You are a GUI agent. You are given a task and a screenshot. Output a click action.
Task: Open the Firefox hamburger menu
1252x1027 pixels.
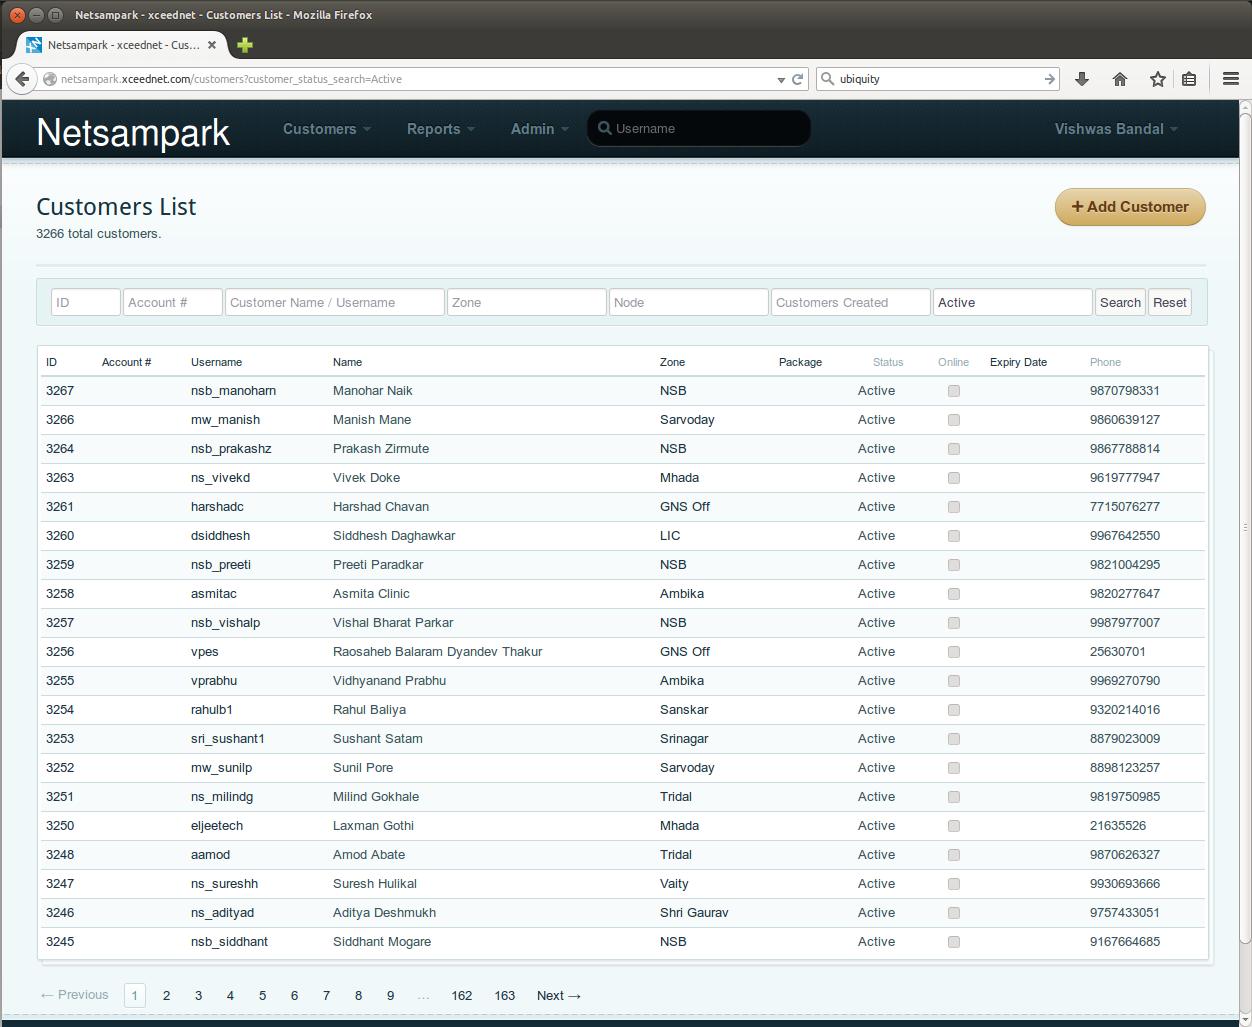[1231, 79]
